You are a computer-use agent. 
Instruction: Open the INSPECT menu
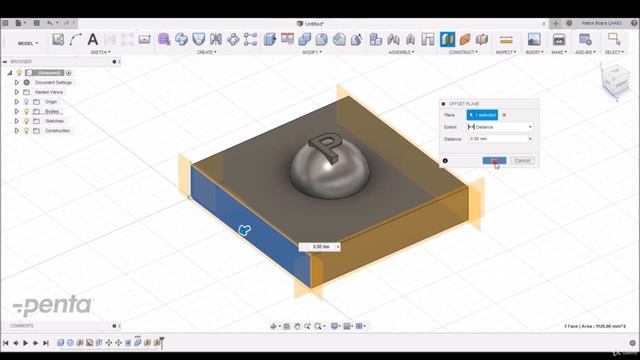click(x=506, y=52)
